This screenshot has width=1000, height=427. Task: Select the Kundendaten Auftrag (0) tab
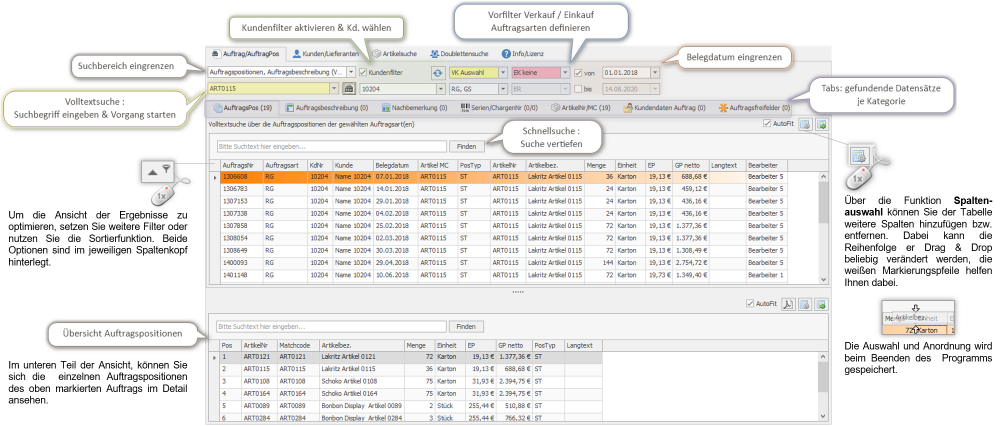(x=664, y=108)
